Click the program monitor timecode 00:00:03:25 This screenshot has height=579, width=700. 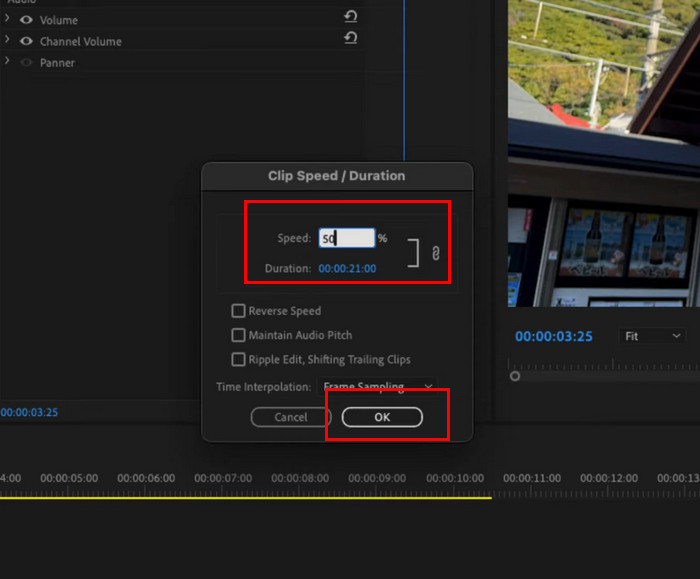point(554,336)
